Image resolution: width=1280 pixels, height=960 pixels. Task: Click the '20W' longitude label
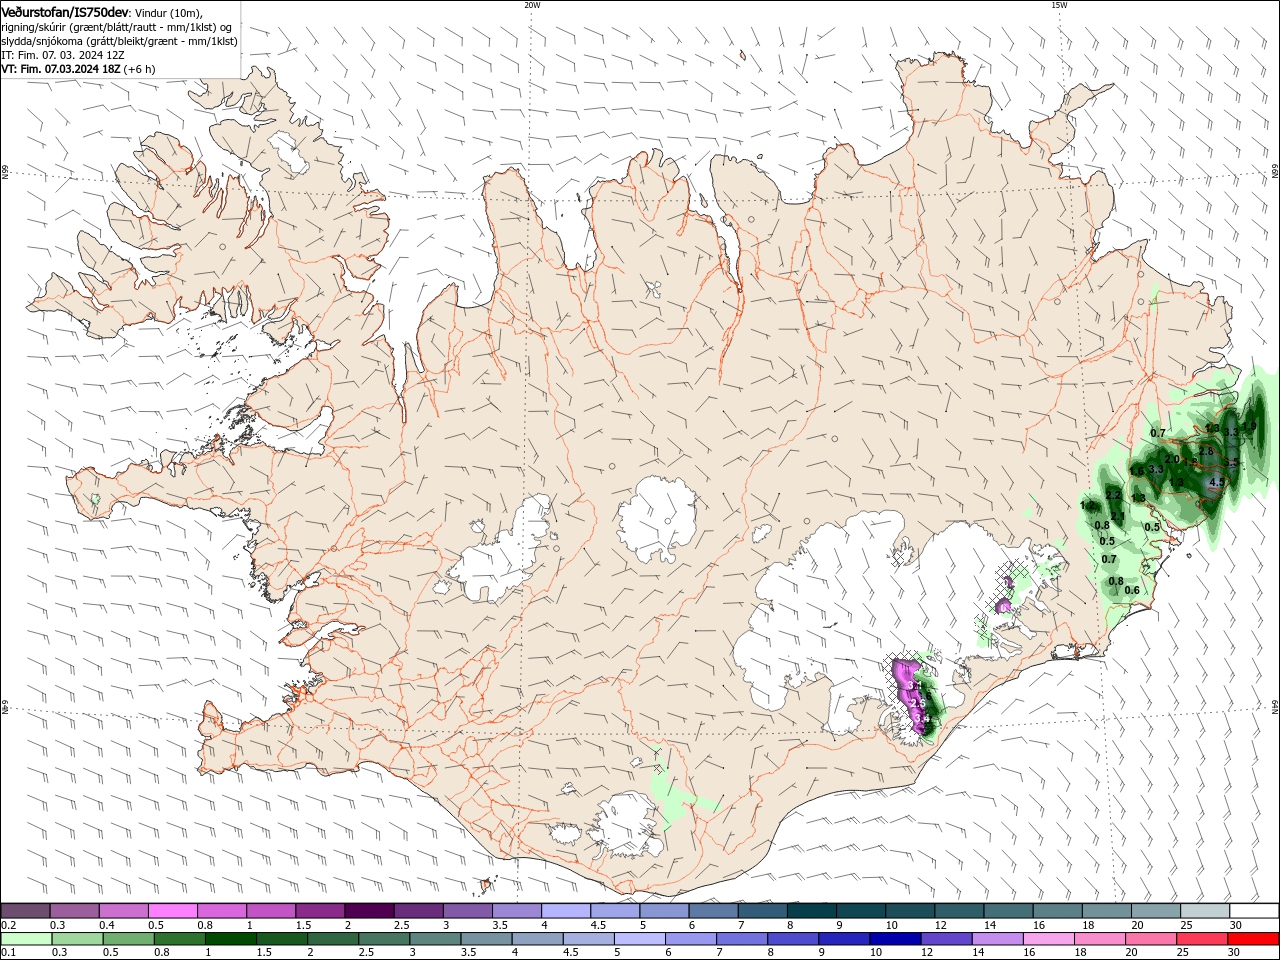[532, 4]
